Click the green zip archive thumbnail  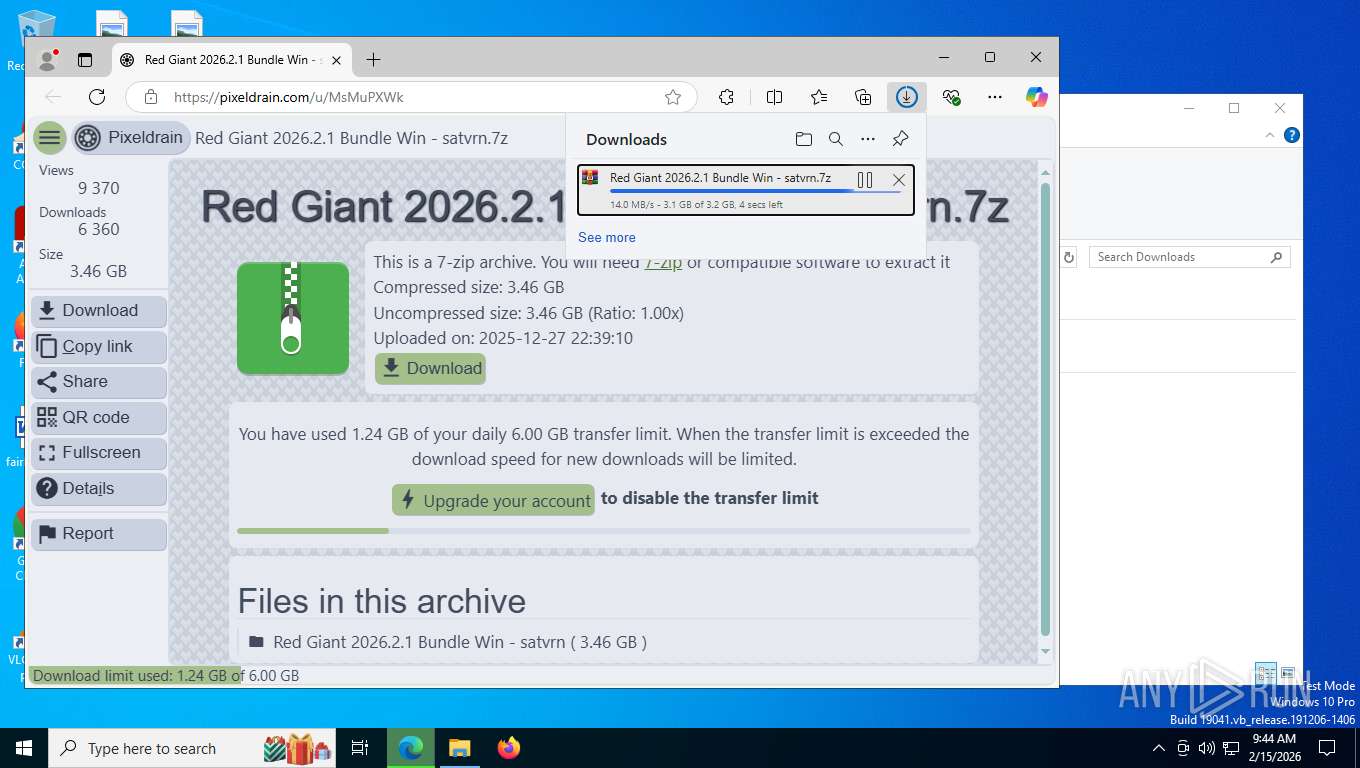tap(293, 318)
